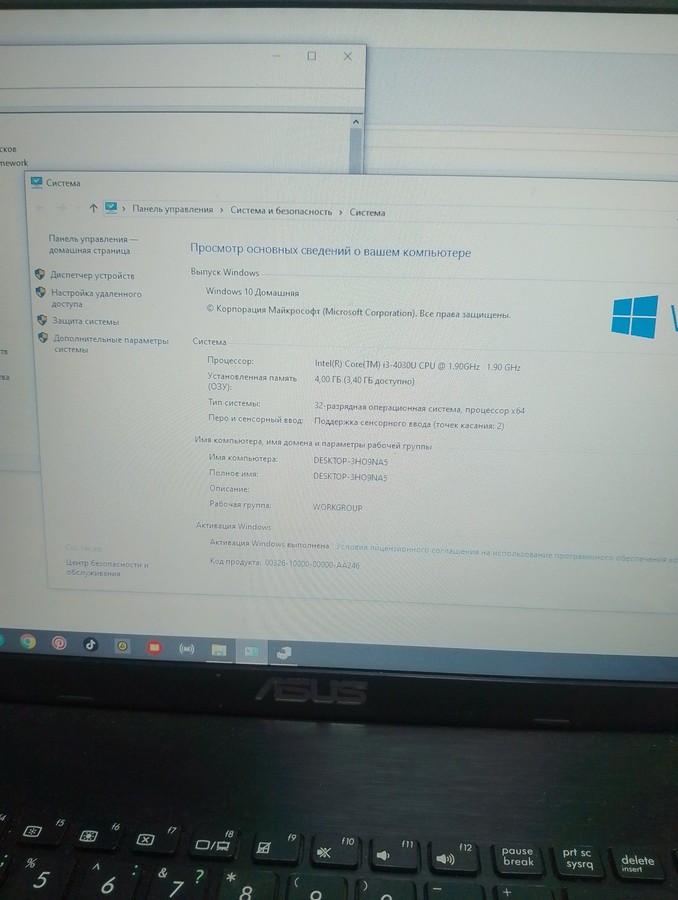This screenshot has width=678, height=900.
Task: Expand chevron after the computer icon
Action: point(123,208)
